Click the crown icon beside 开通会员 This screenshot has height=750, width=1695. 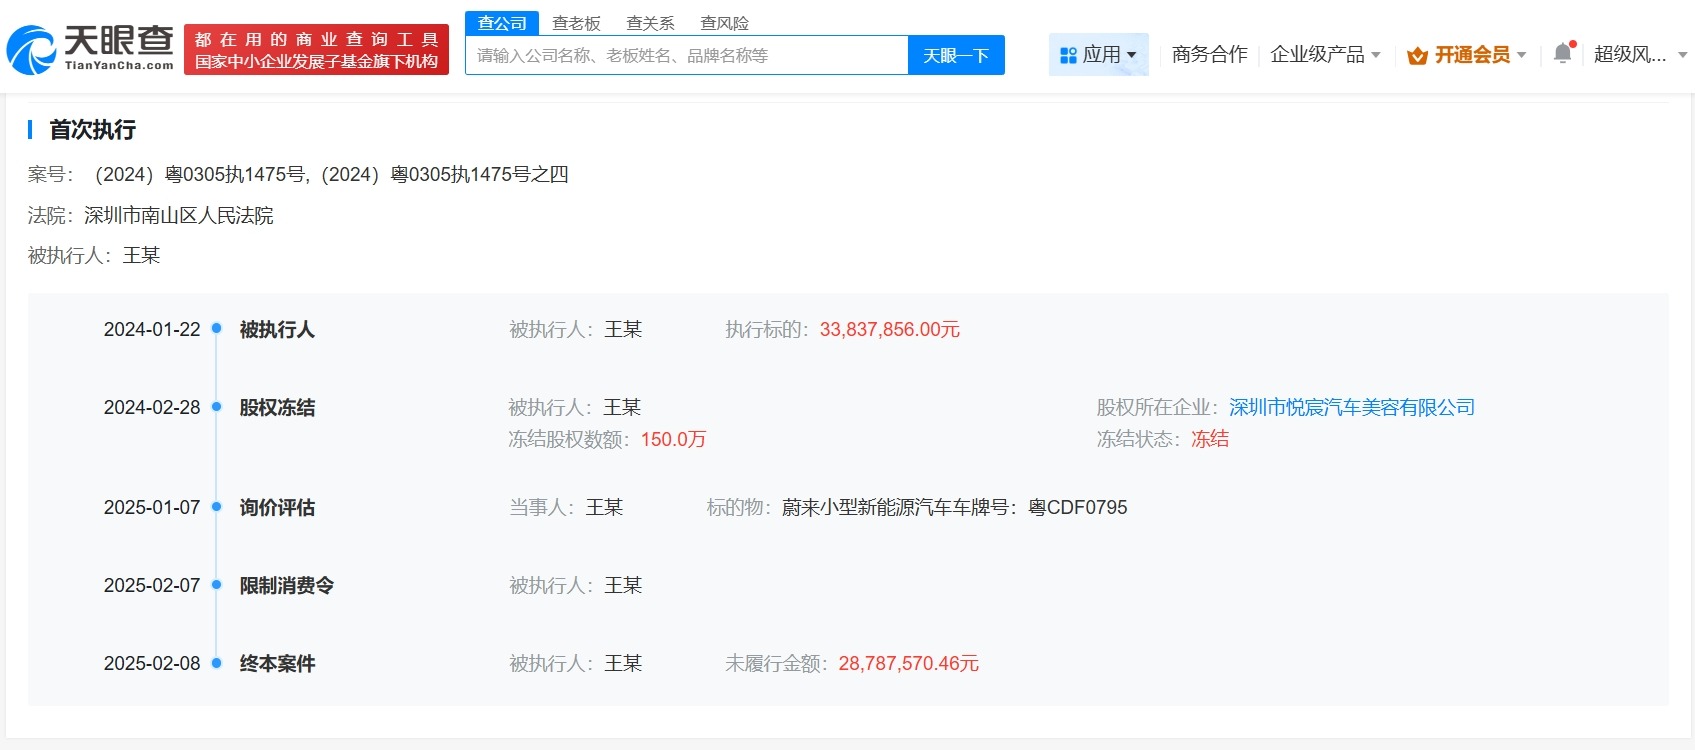click(1417, 56)
